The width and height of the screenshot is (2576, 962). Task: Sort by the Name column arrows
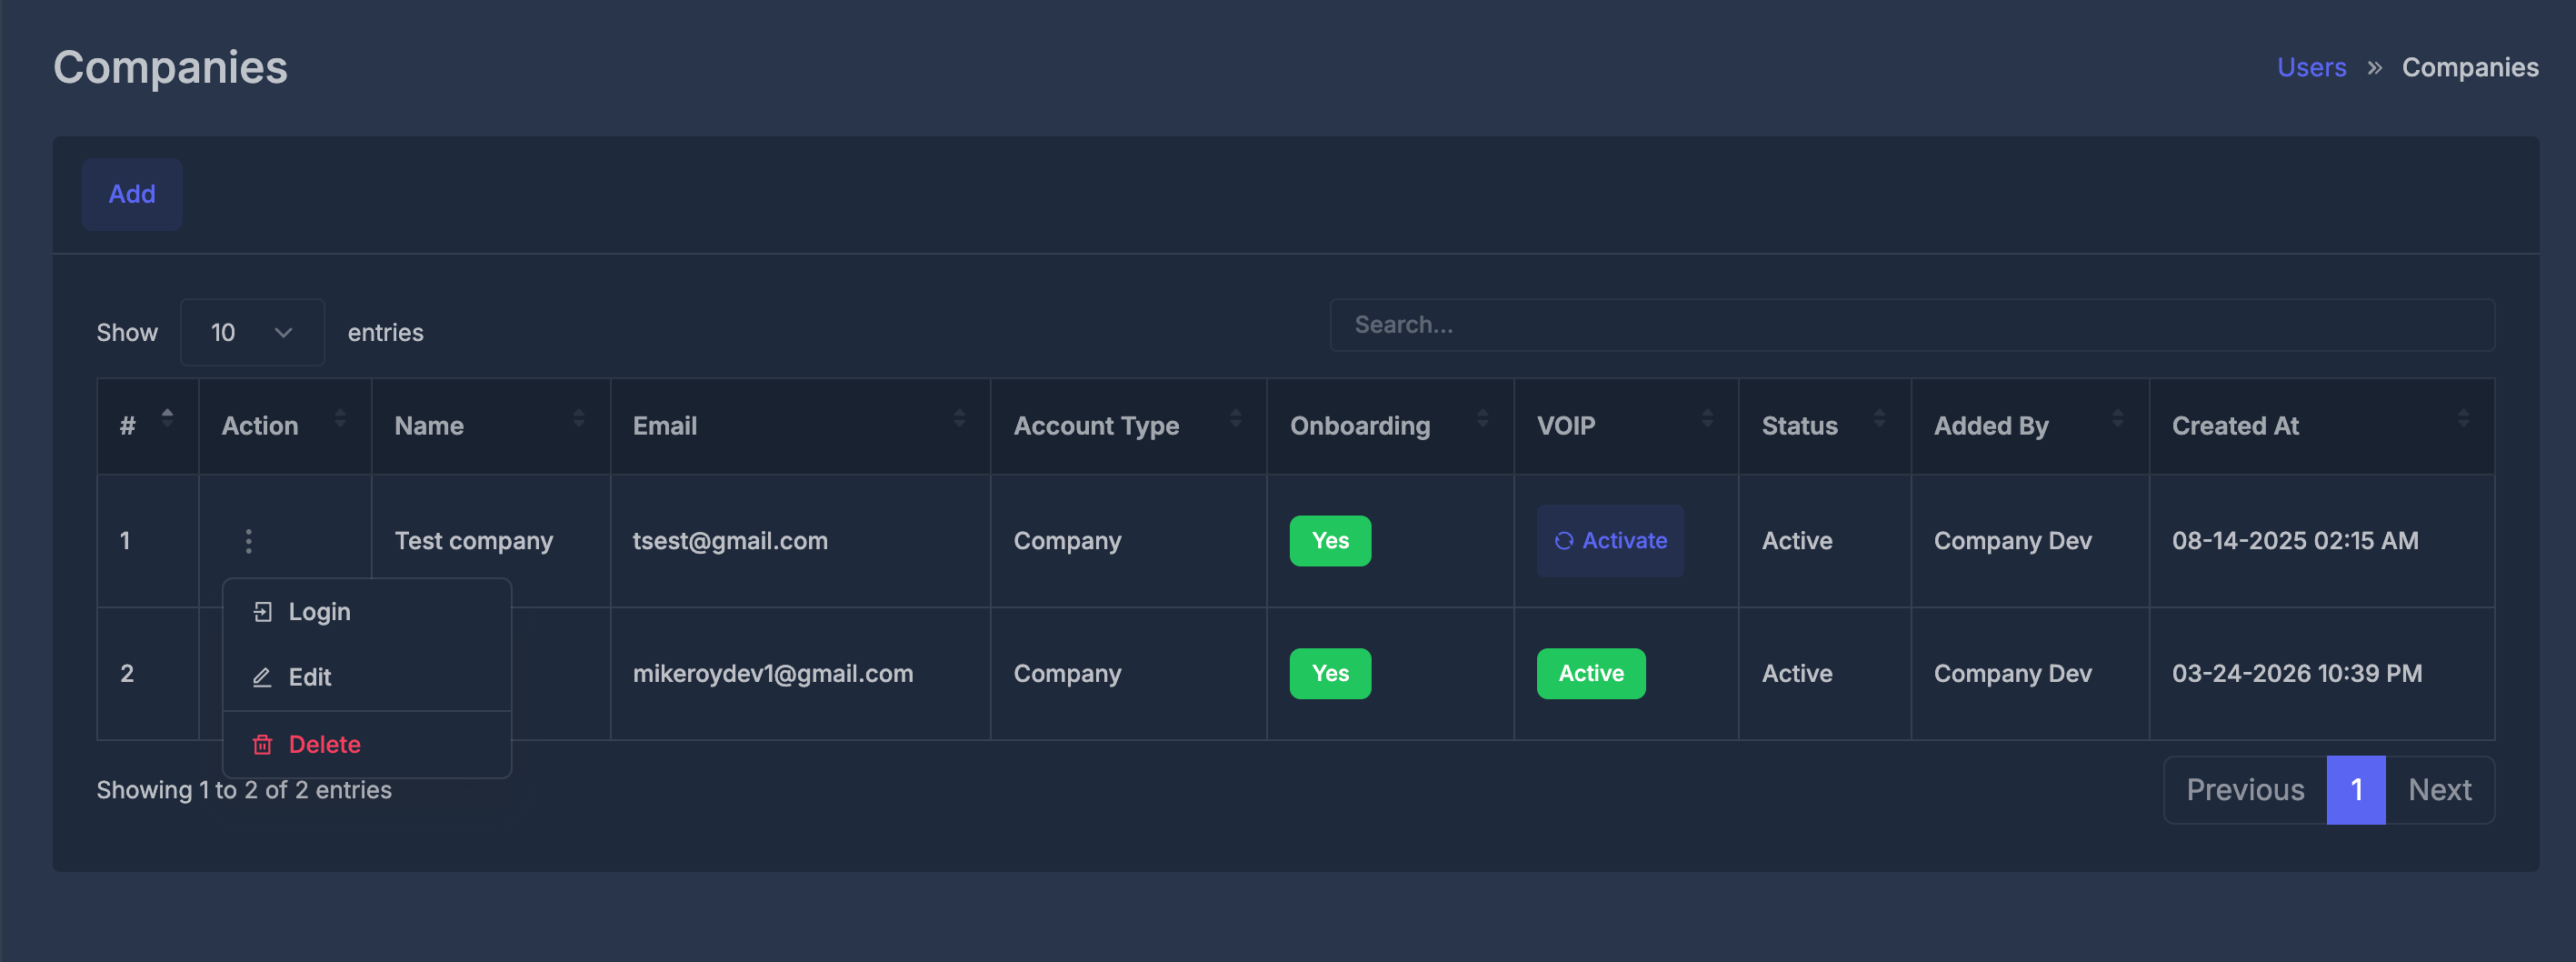578,418
